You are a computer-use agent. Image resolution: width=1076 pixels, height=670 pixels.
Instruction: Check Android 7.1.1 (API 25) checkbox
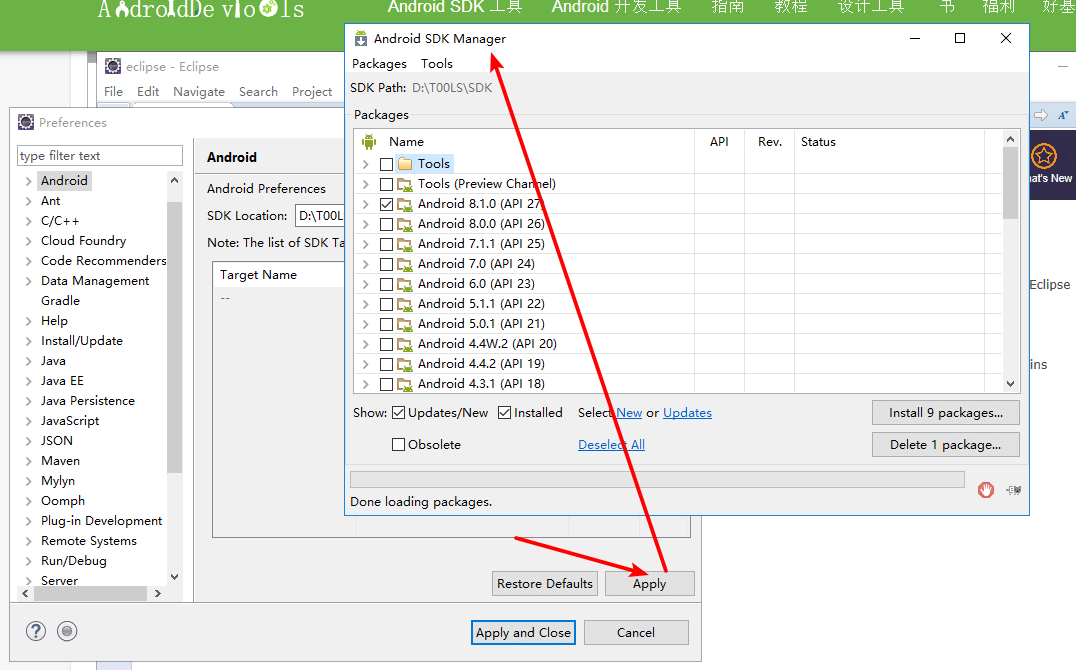point(386,244)
